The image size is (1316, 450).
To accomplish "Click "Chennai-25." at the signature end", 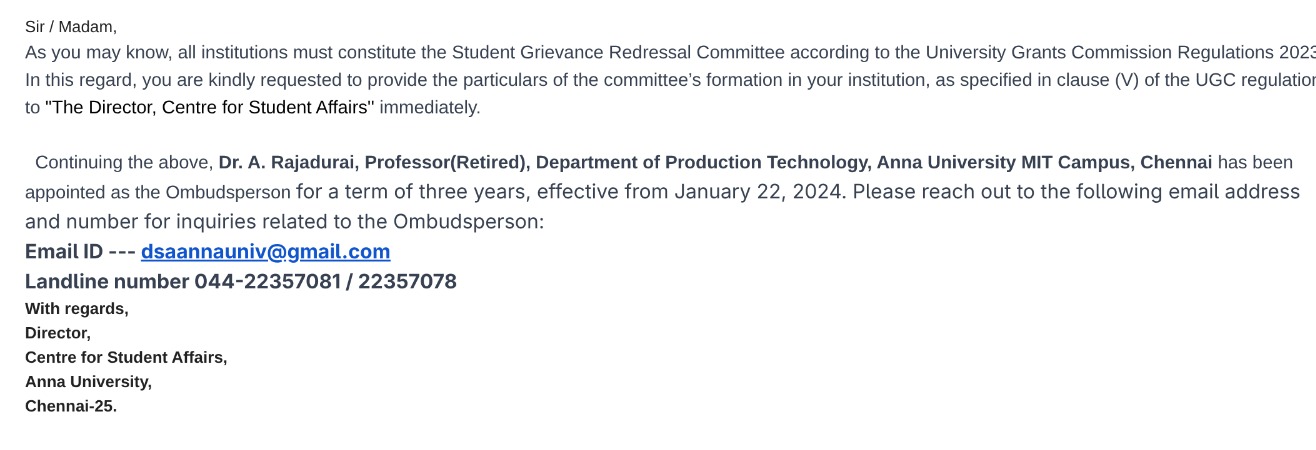I will tap(71, 406).
